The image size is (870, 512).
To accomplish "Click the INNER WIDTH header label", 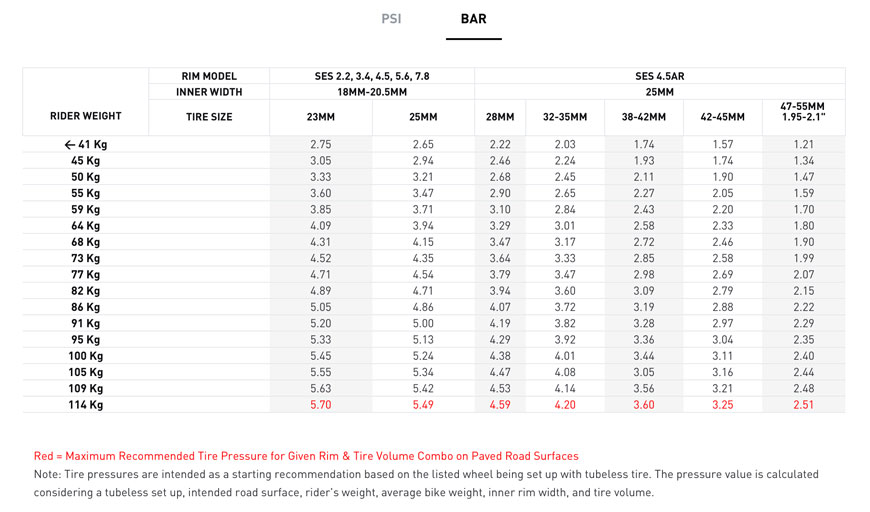I will click(x=209, y=92).
